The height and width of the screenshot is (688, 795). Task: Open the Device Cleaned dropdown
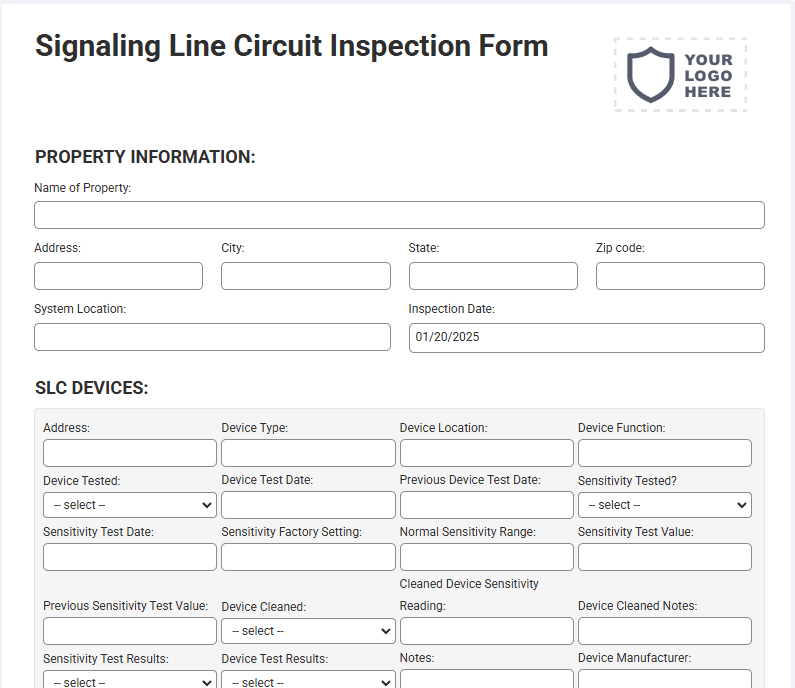308,631
